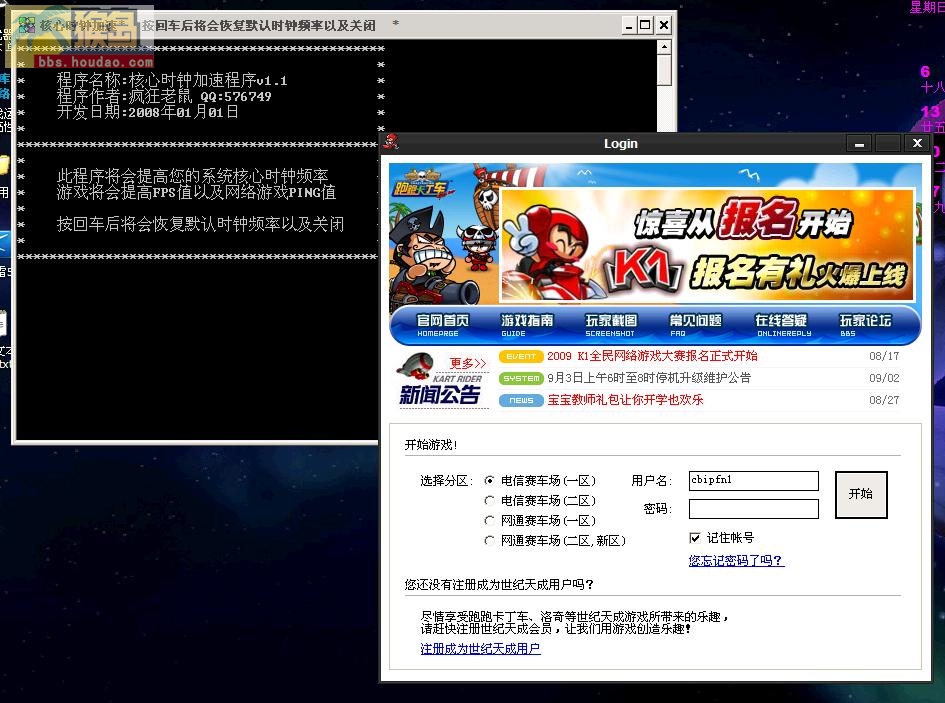Open the 宝宝教师礼包 news item
945x703 pixels.
click(x=625, y=400)
